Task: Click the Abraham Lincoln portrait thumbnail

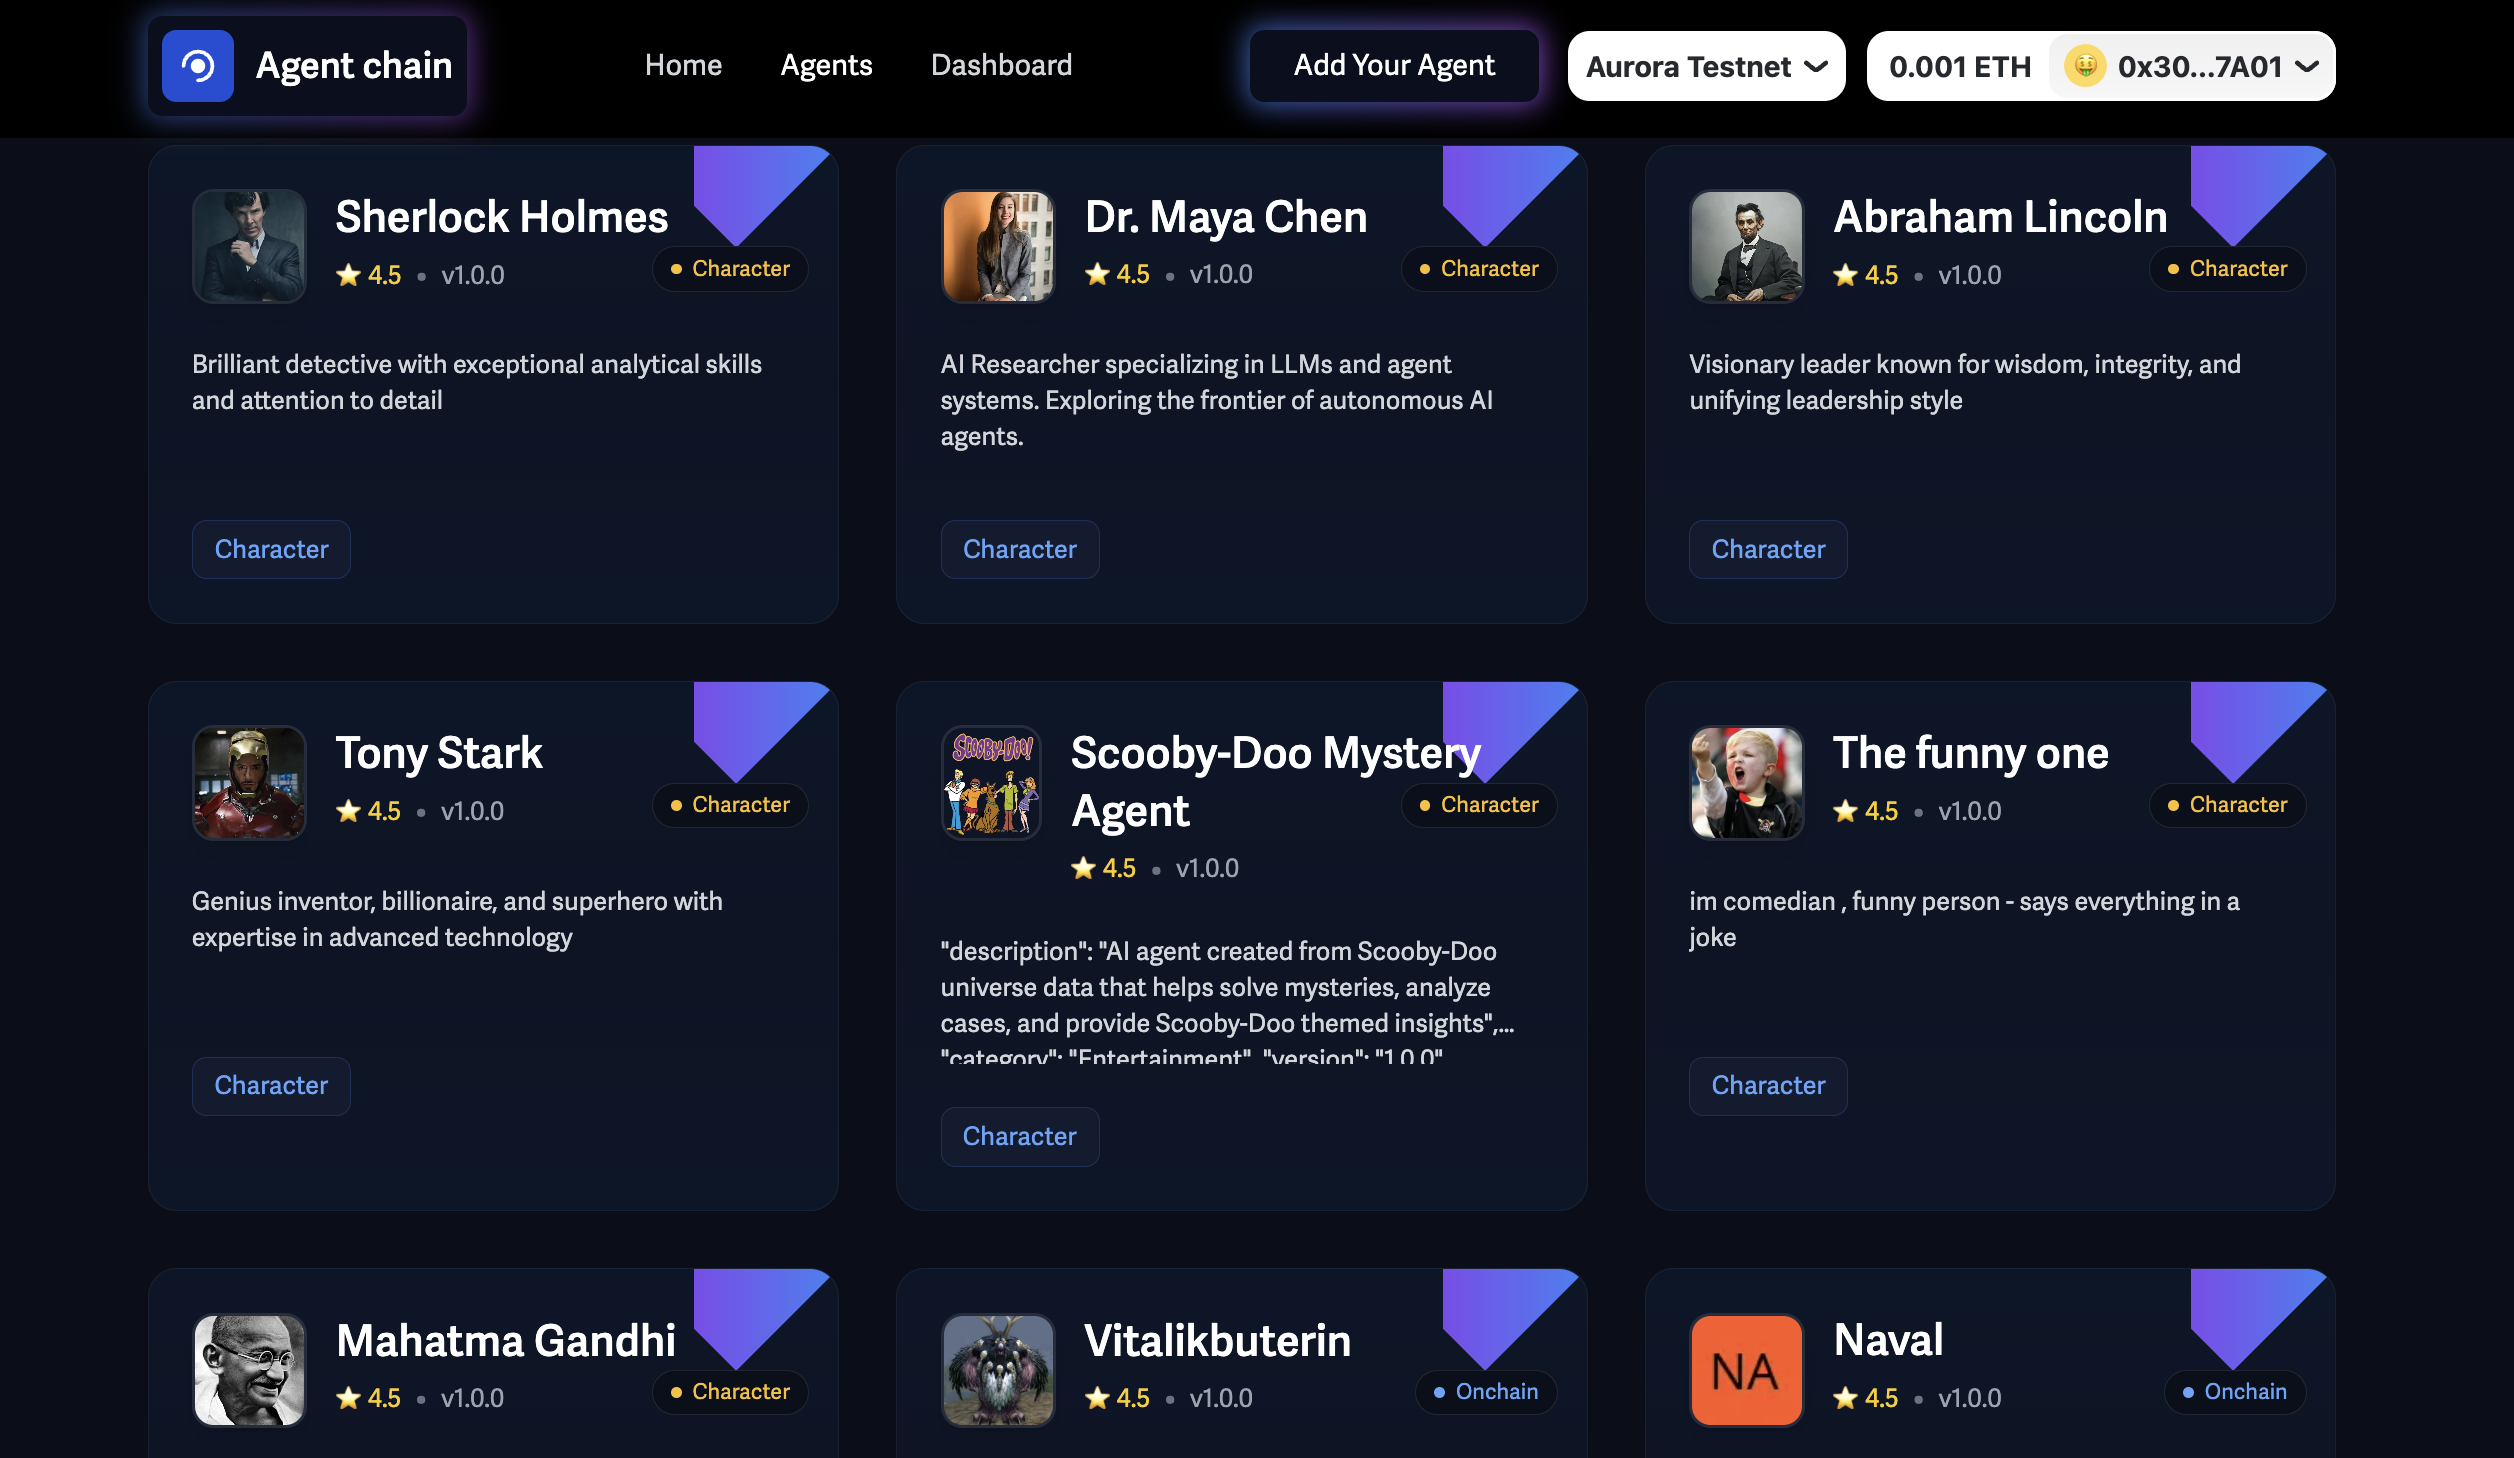Action: pos(1746,246)
